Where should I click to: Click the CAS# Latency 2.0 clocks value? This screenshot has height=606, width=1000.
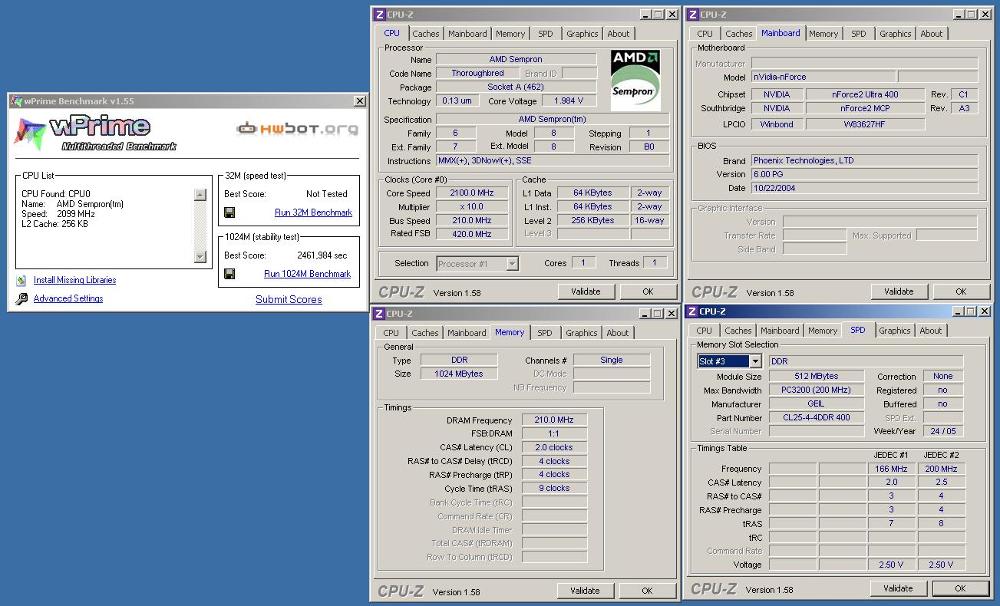pos(554,447)
